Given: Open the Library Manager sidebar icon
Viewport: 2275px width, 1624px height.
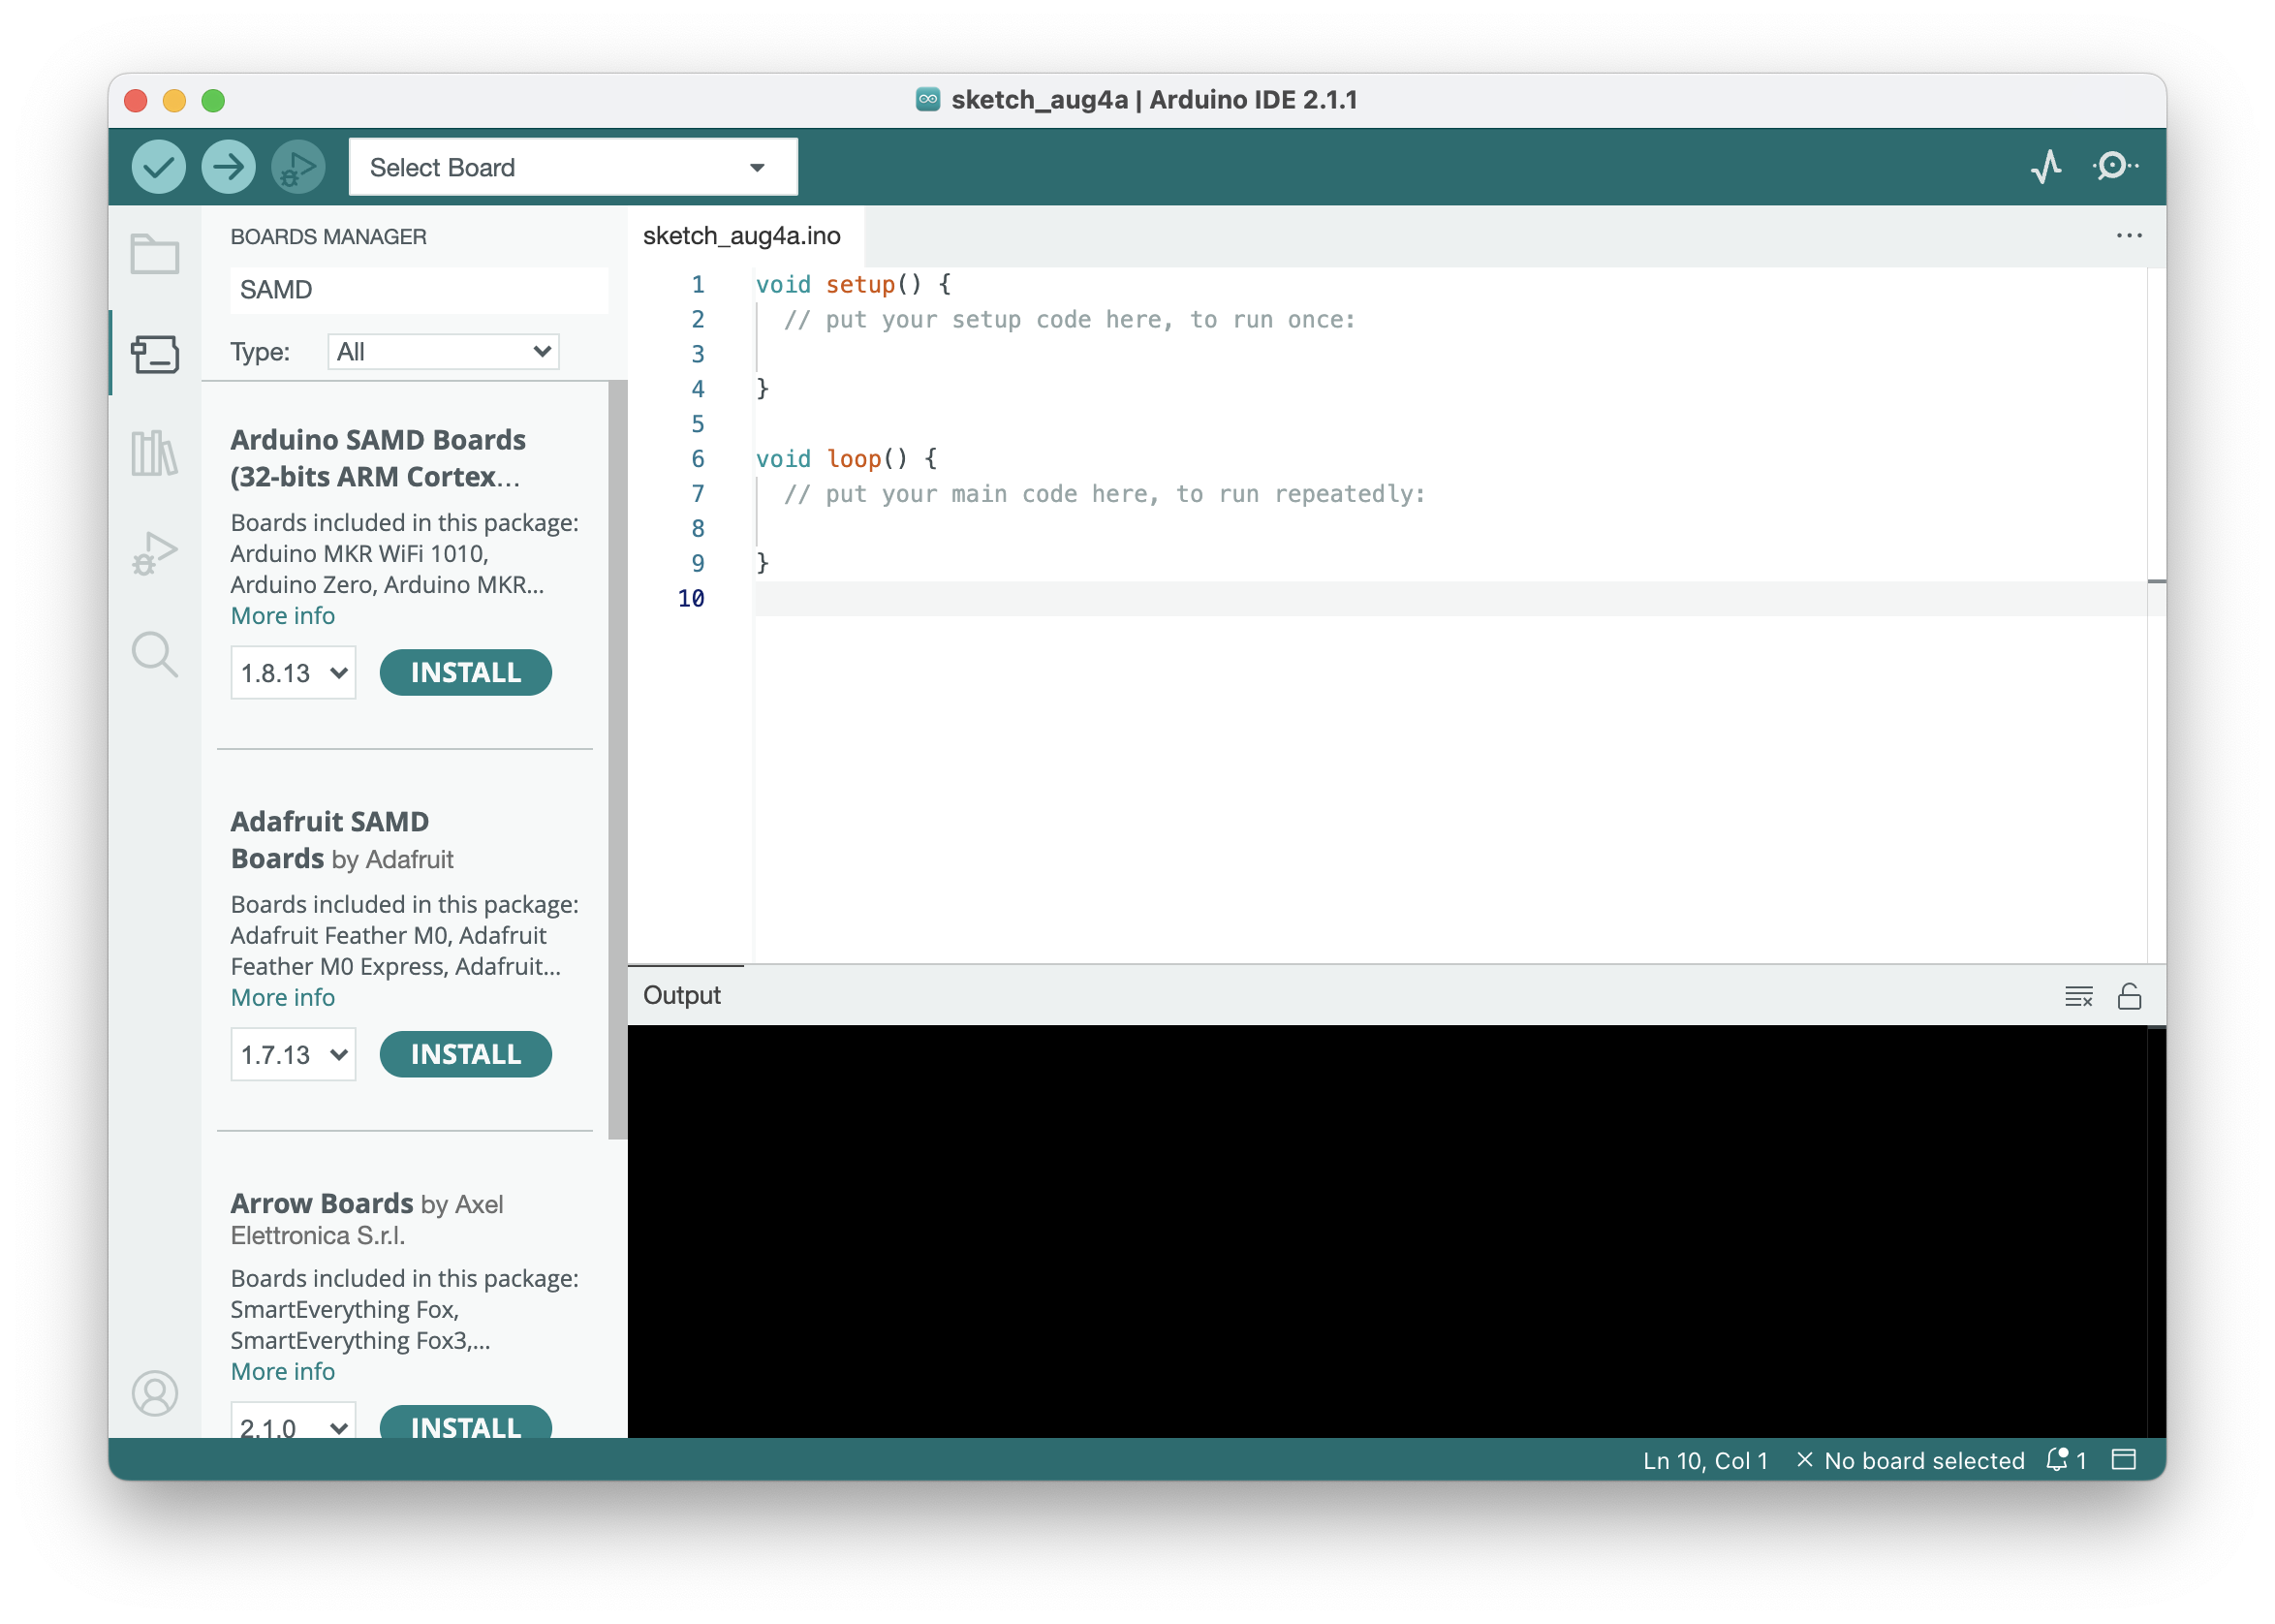Looking at the screenshot, I should click(x=155, y=453).
